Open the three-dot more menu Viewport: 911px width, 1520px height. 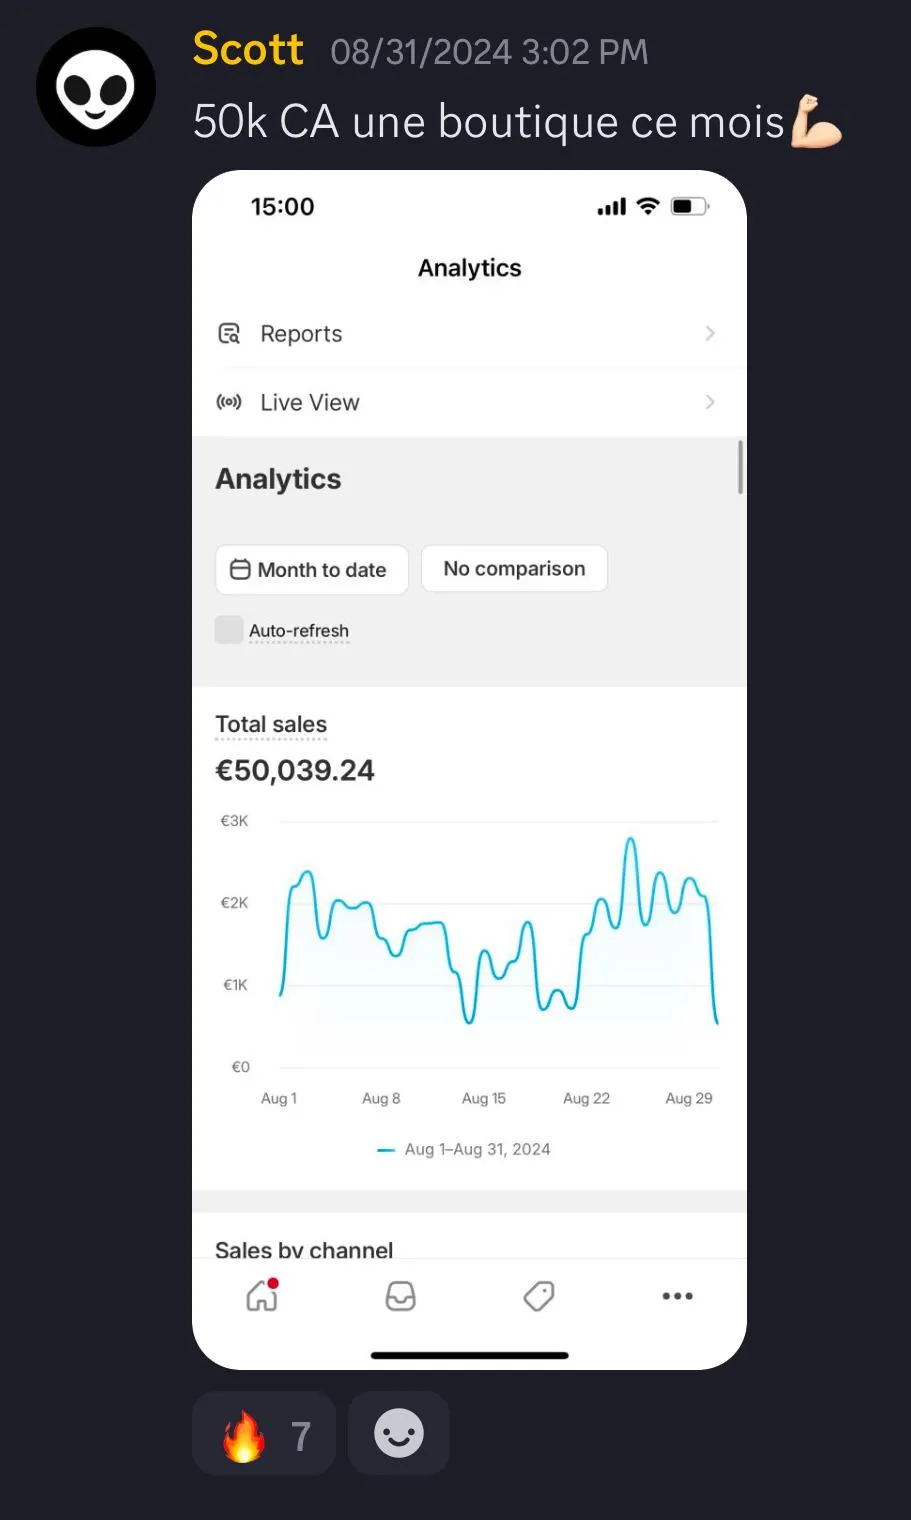677,1296
